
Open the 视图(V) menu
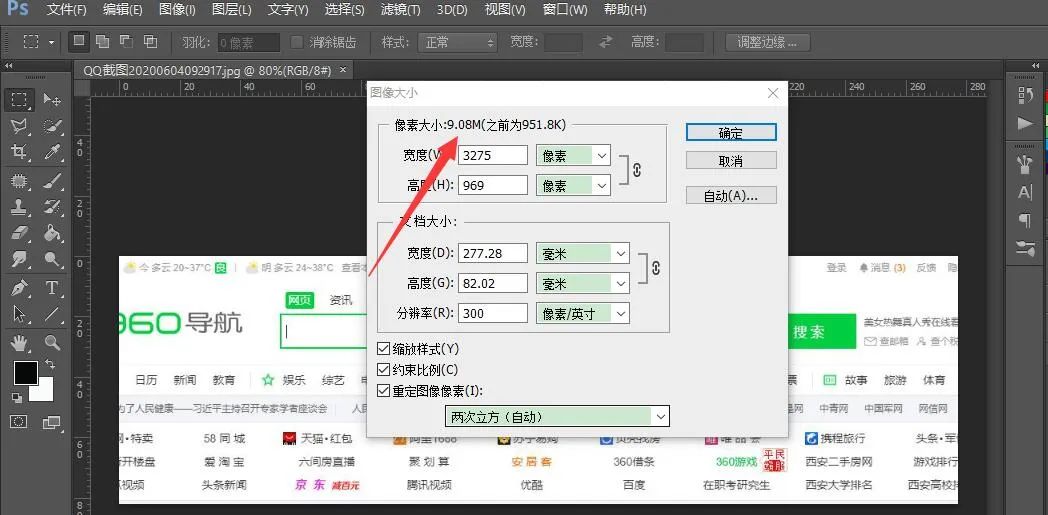pyautogui.click(x=505, y=10)
